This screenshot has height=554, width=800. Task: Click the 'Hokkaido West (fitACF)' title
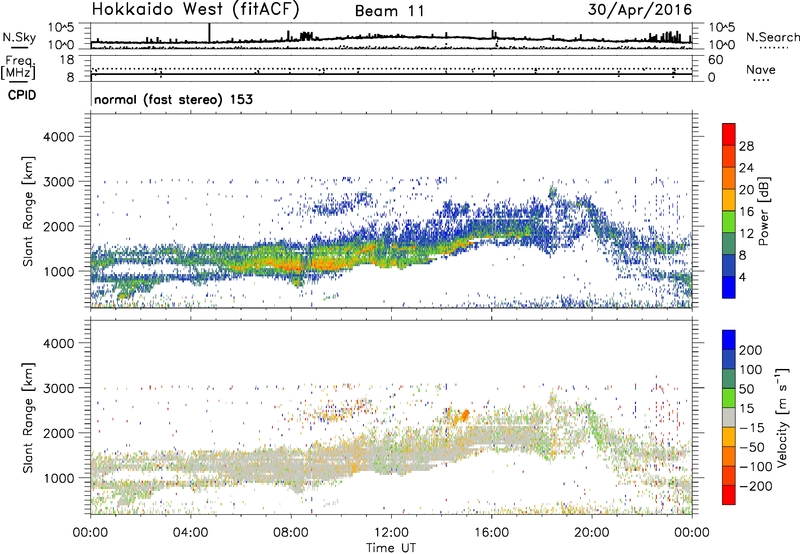tap(195, 10)
